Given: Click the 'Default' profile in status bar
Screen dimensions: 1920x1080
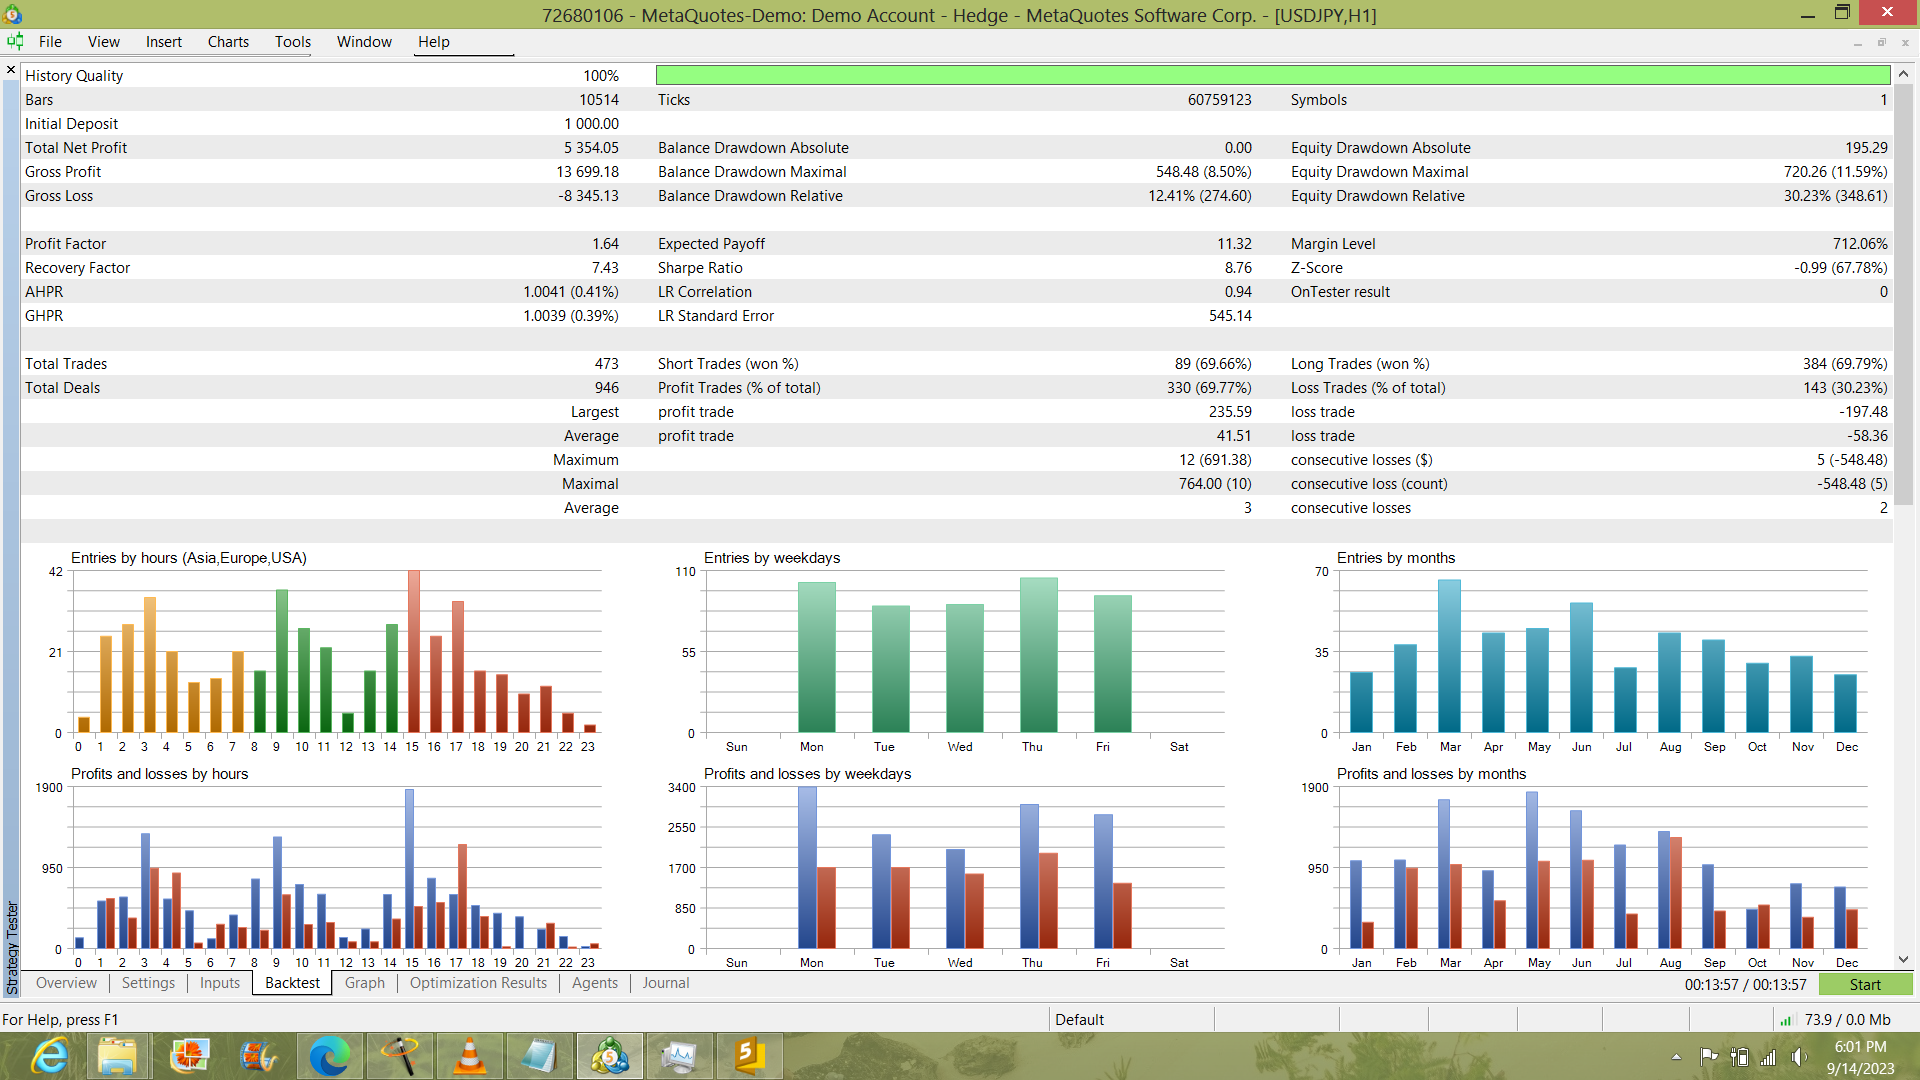Looking at the screenshot, I should 1079,1019.
